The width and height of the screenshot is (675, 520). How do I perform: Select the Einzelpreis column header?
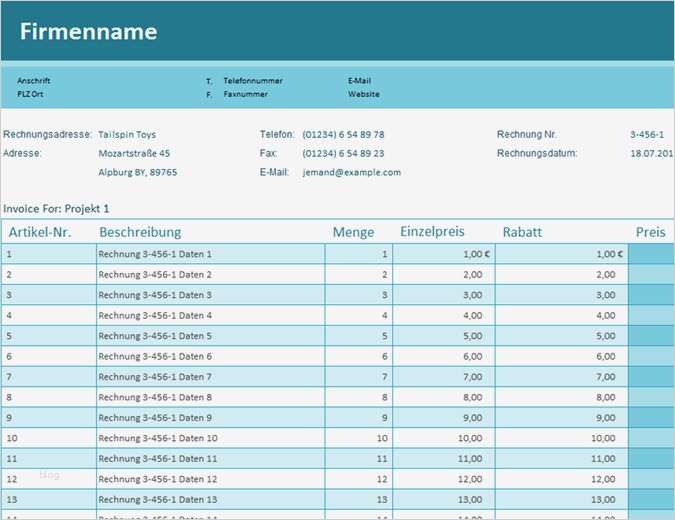point(432,232)
